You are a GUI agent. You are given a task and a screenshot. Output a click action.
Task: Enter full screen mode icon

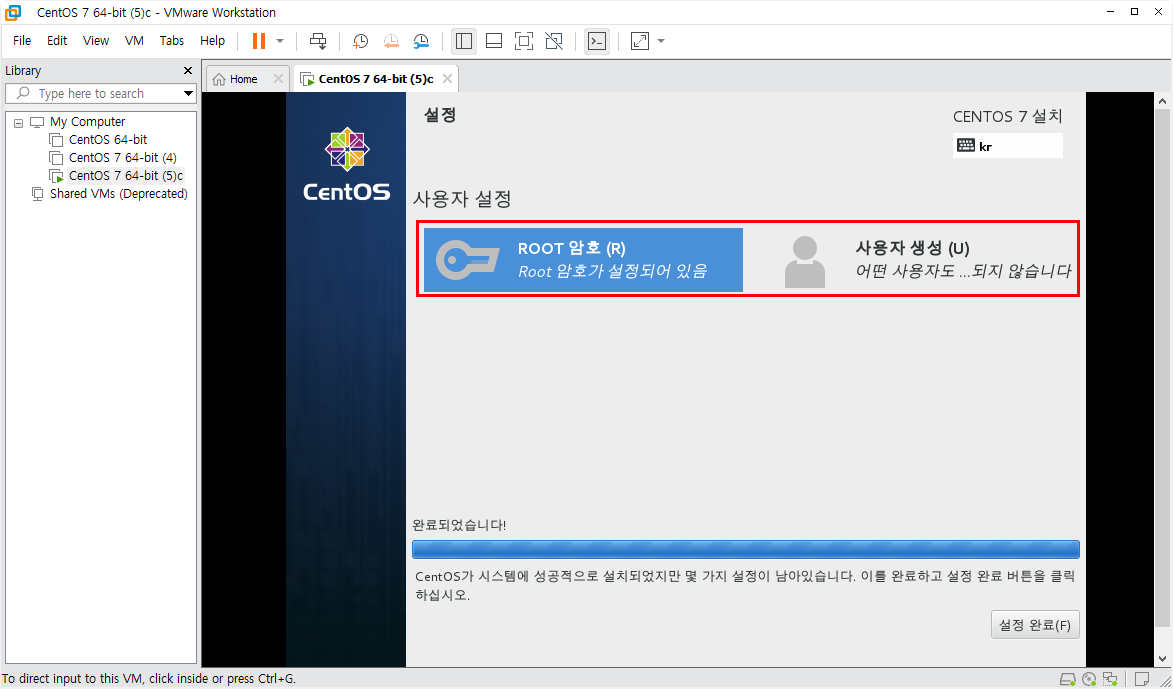pos(524,41)
